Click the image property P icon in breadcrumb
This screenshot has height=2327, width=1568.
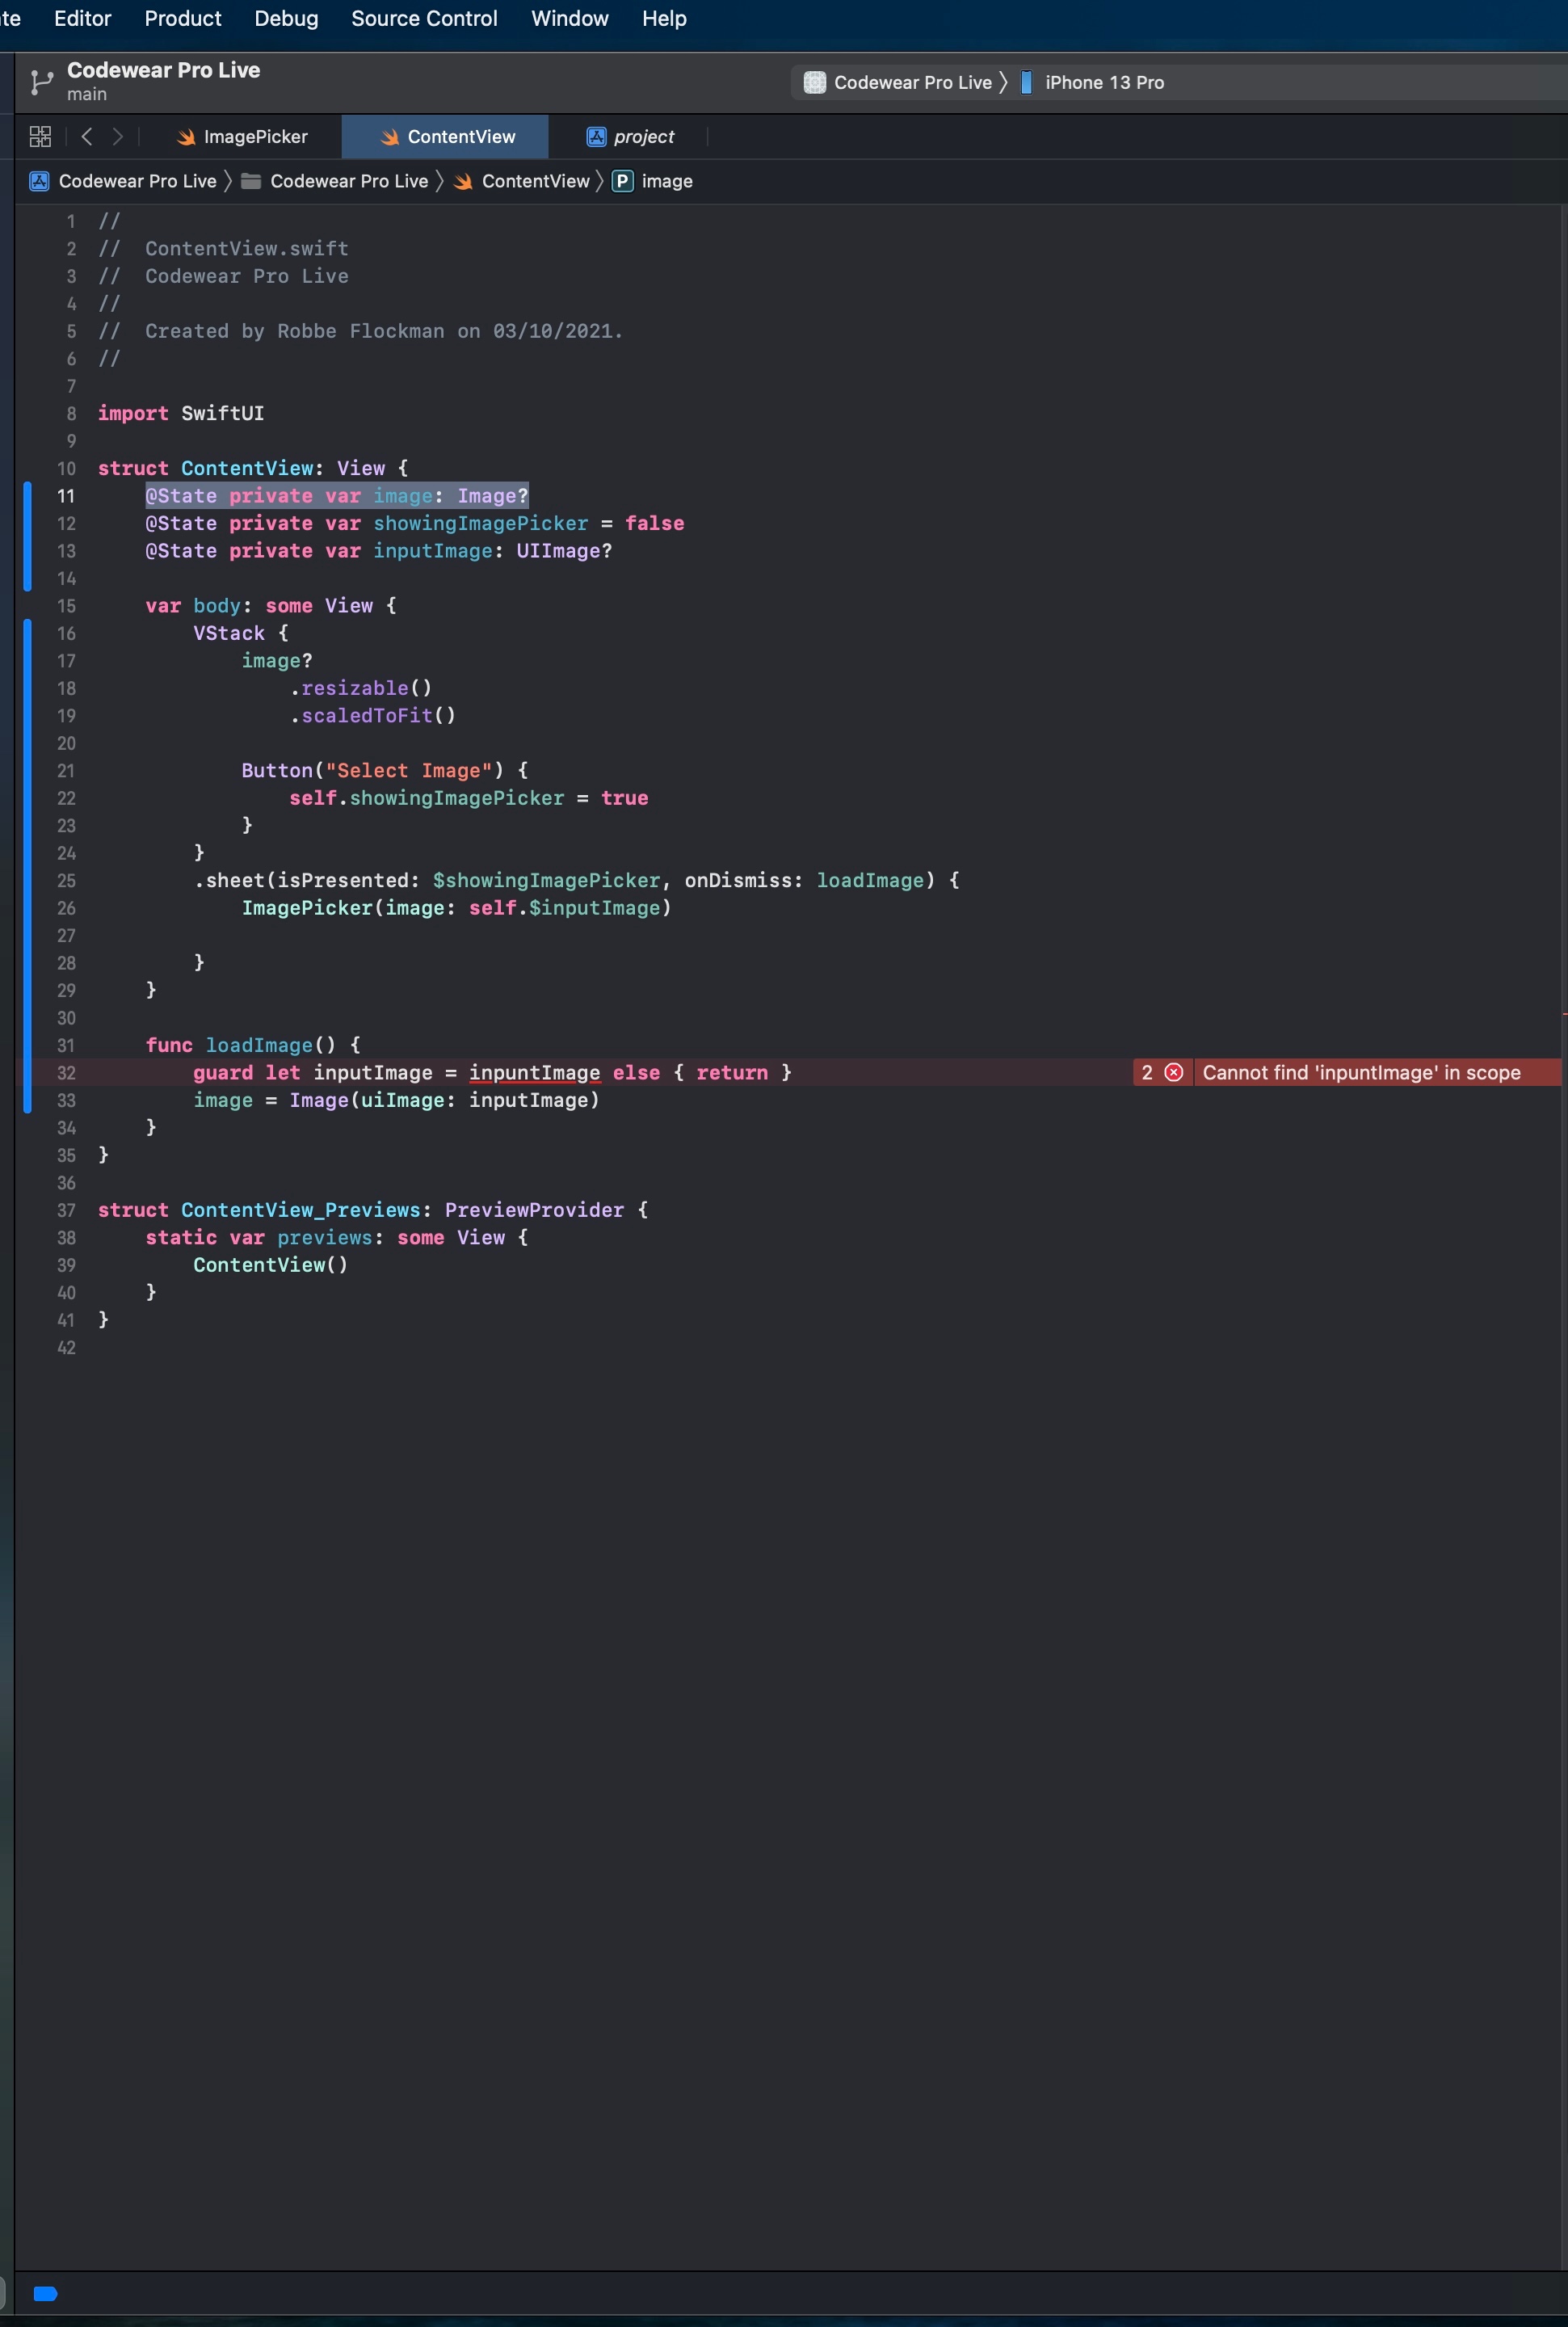tap(623, 181)
